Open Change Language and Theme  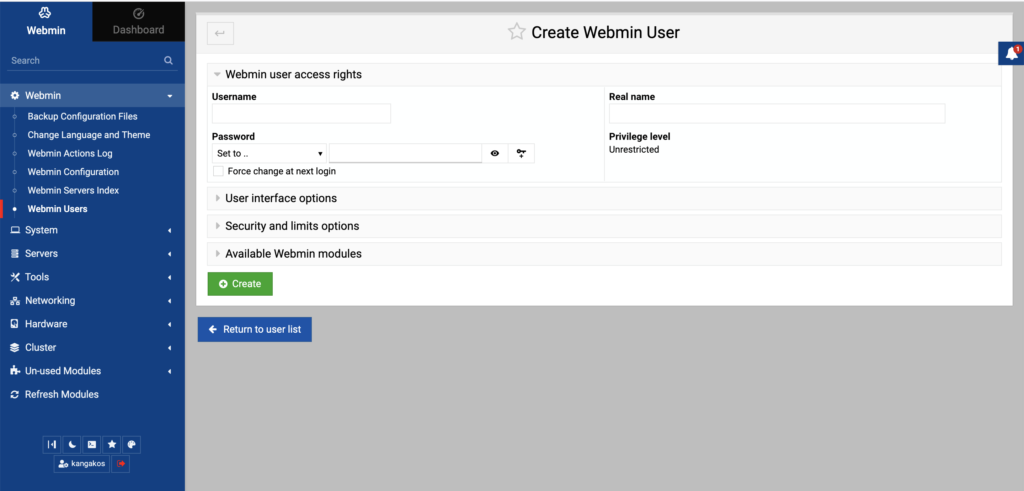(x=89, y=135)
